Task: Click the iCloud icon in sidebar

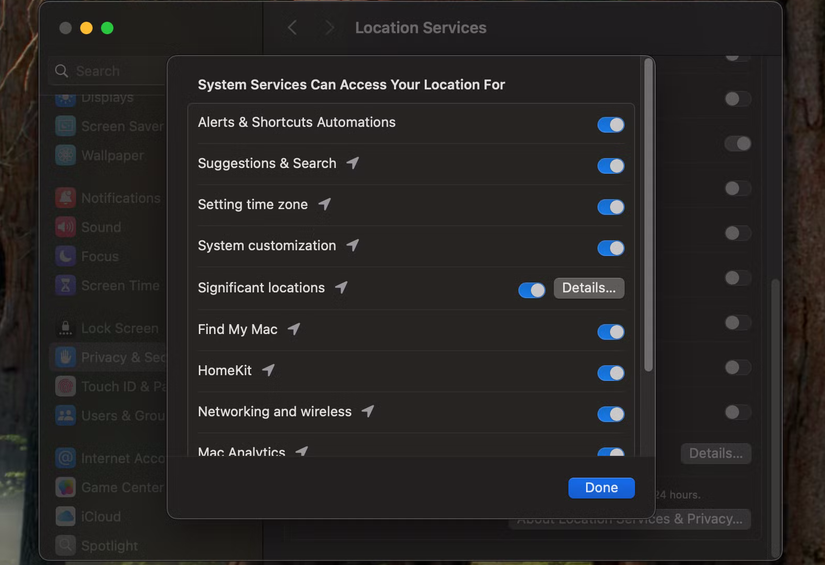Action: 65,517
